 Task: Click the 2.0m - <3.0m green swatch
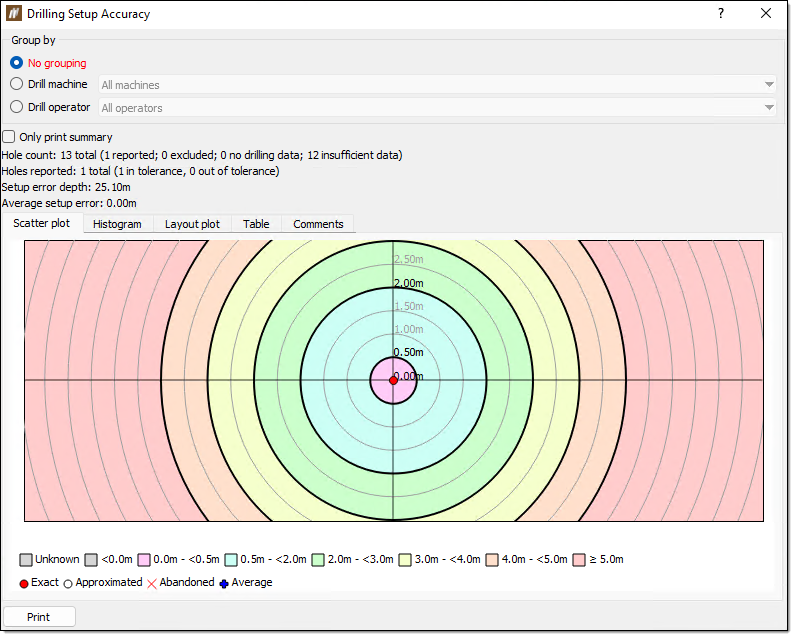pos(319,562)
